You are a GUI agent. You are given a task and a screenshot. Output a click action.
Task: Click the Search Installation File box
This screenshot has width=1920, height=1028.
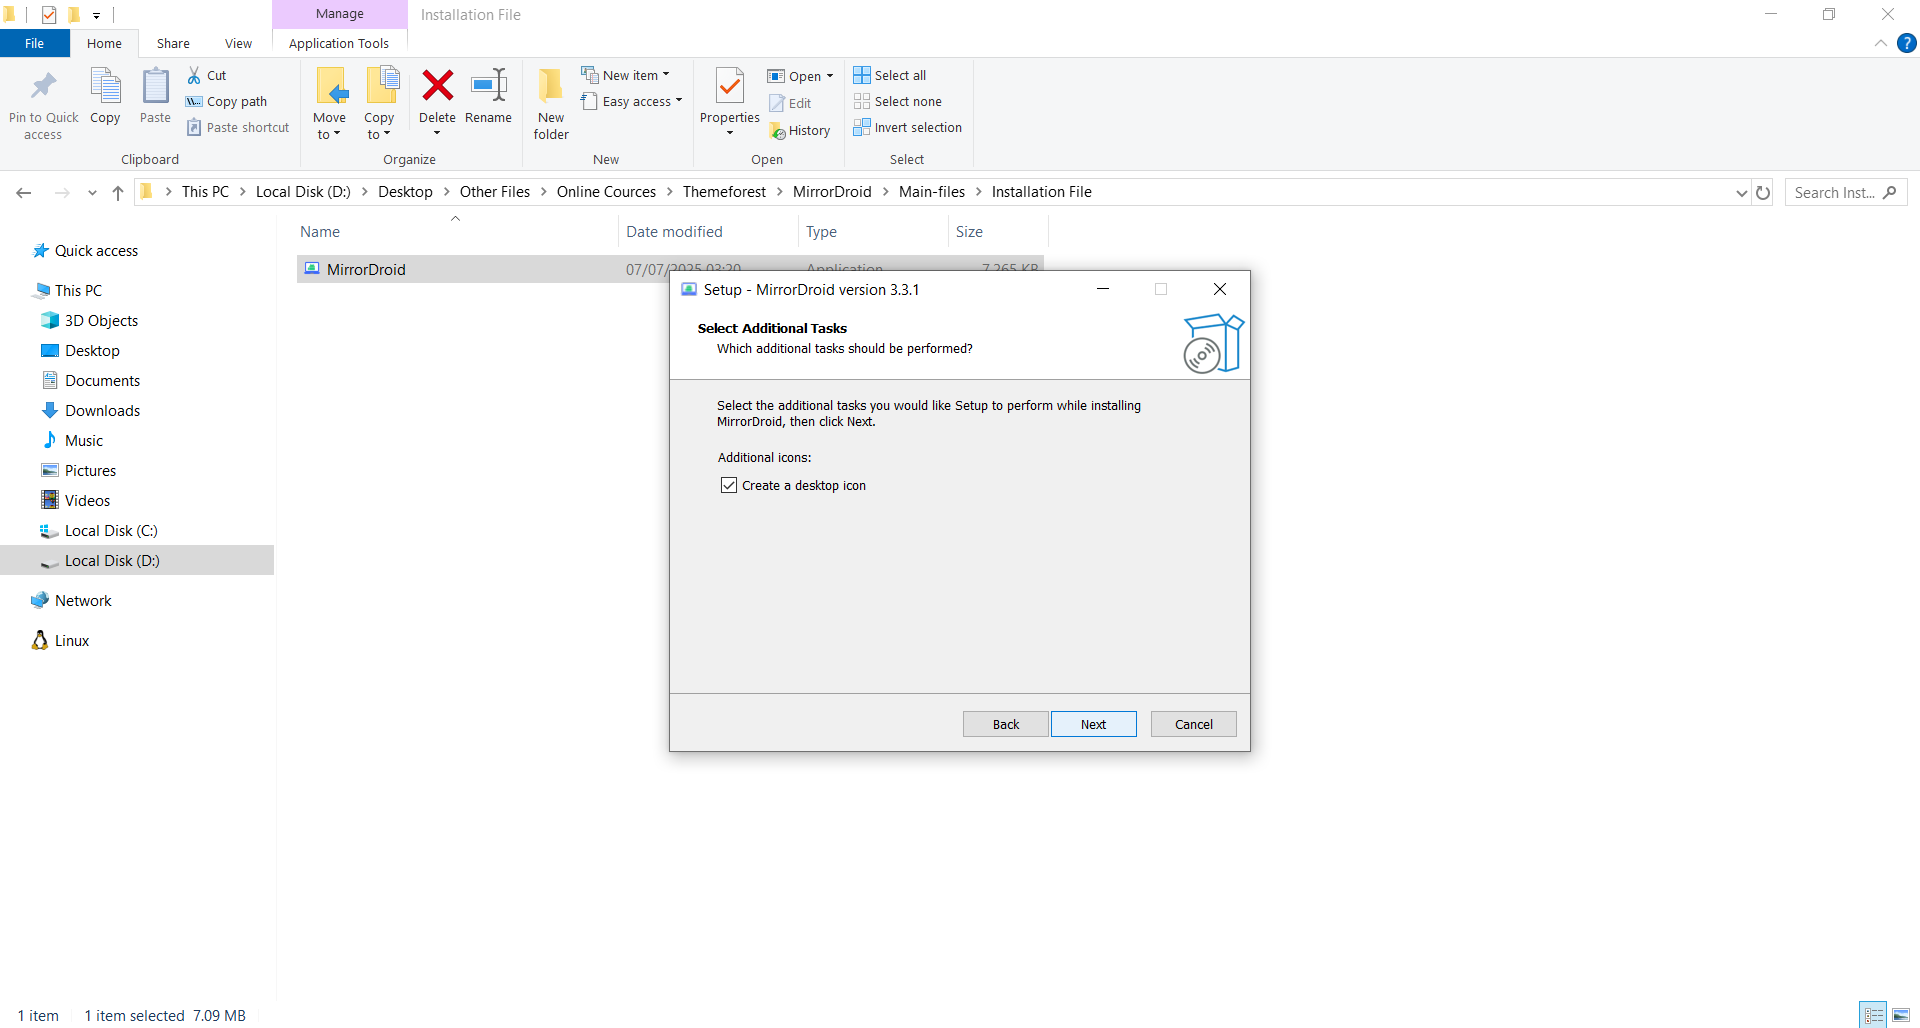coord(1845,192)
